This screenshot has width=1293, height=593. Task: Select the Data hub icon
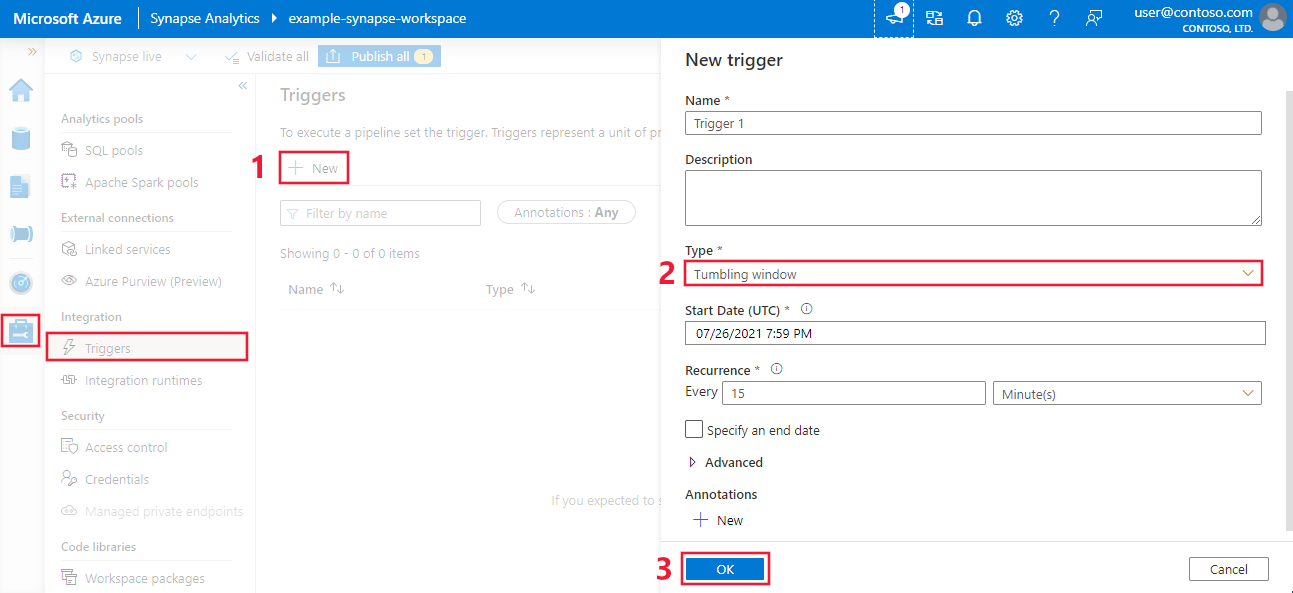[x=20, y=138]
